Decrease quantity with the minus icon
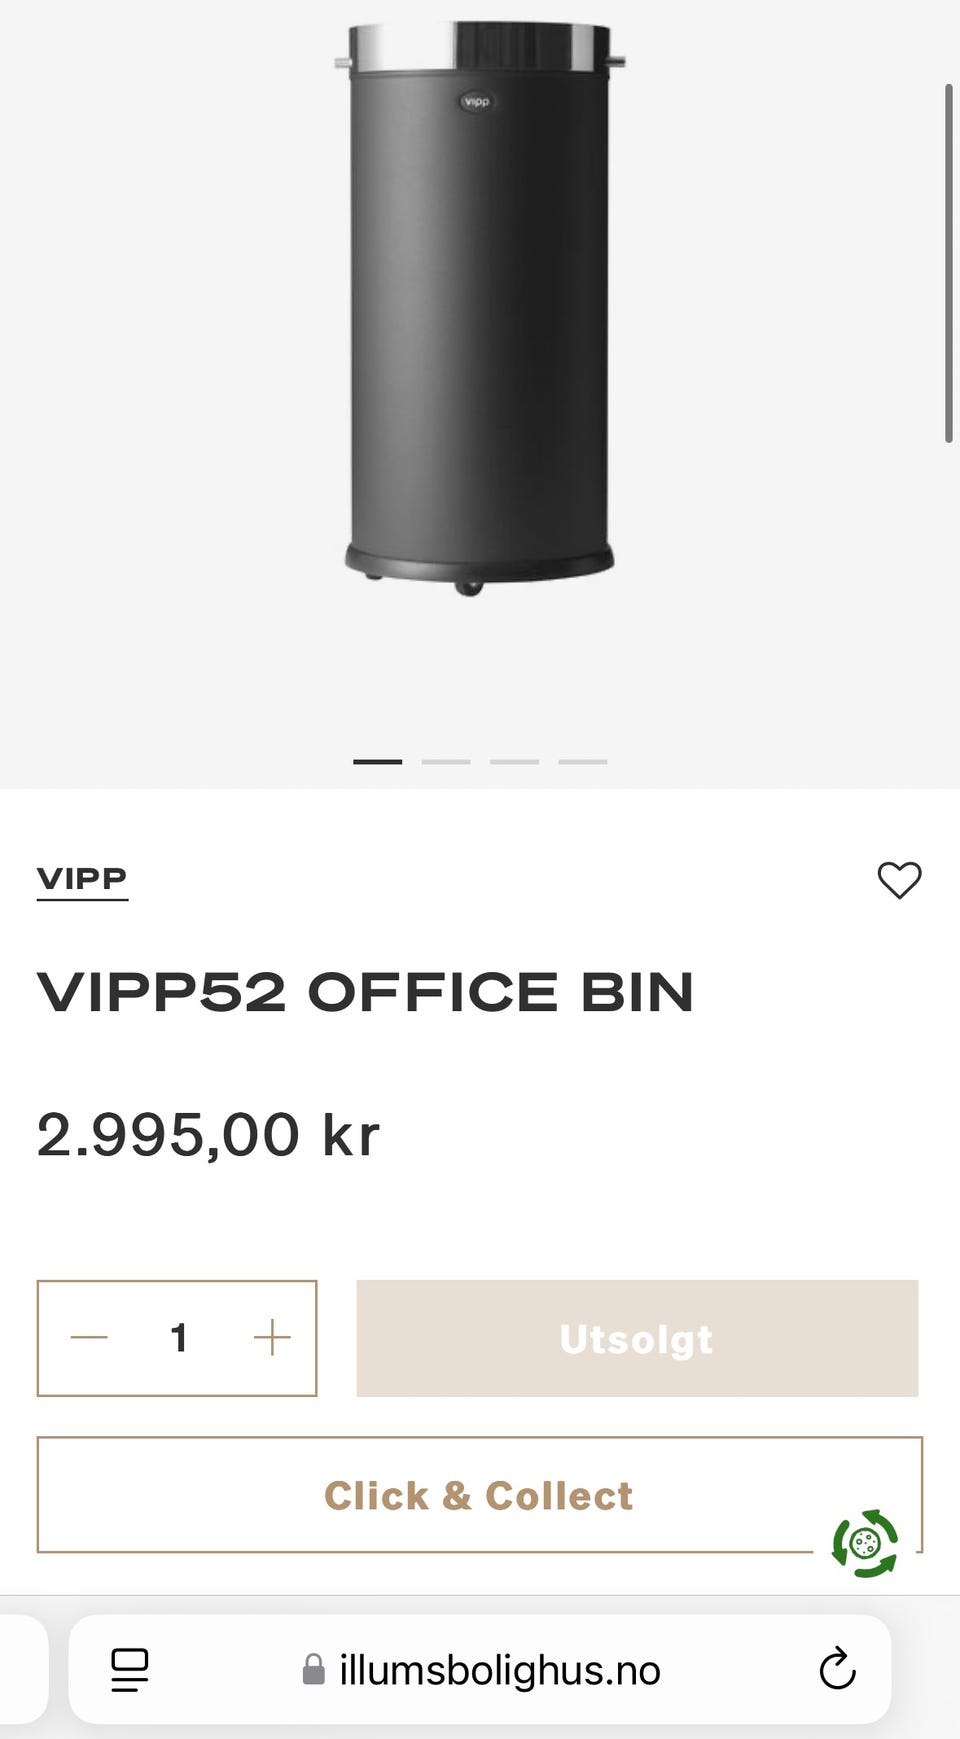Screen dimensions: 960x1739 click(89, 1338)
